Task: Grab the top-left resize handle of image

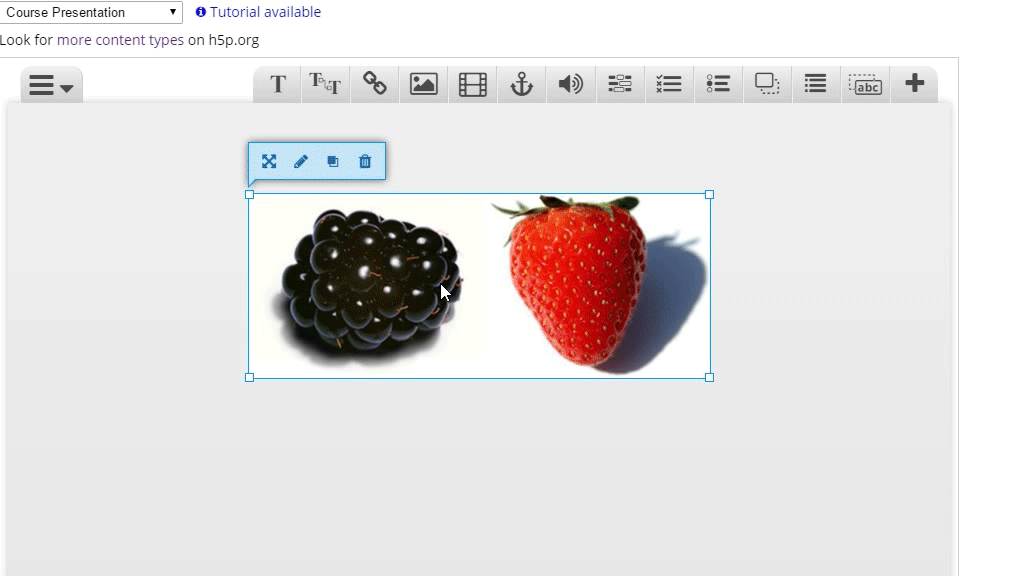Action: click(249, 195)
